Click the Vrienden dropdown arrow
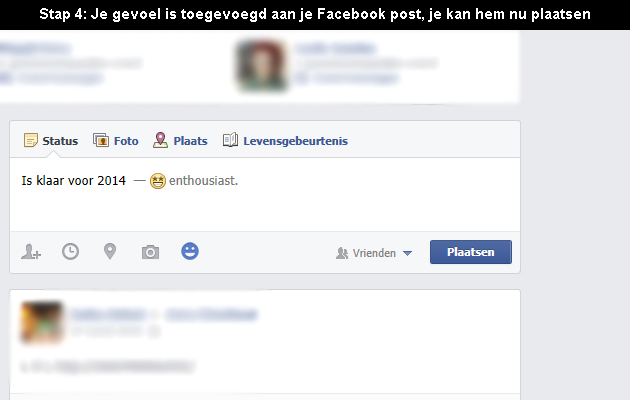Viewport: 630px width, 400px height. 407,253
